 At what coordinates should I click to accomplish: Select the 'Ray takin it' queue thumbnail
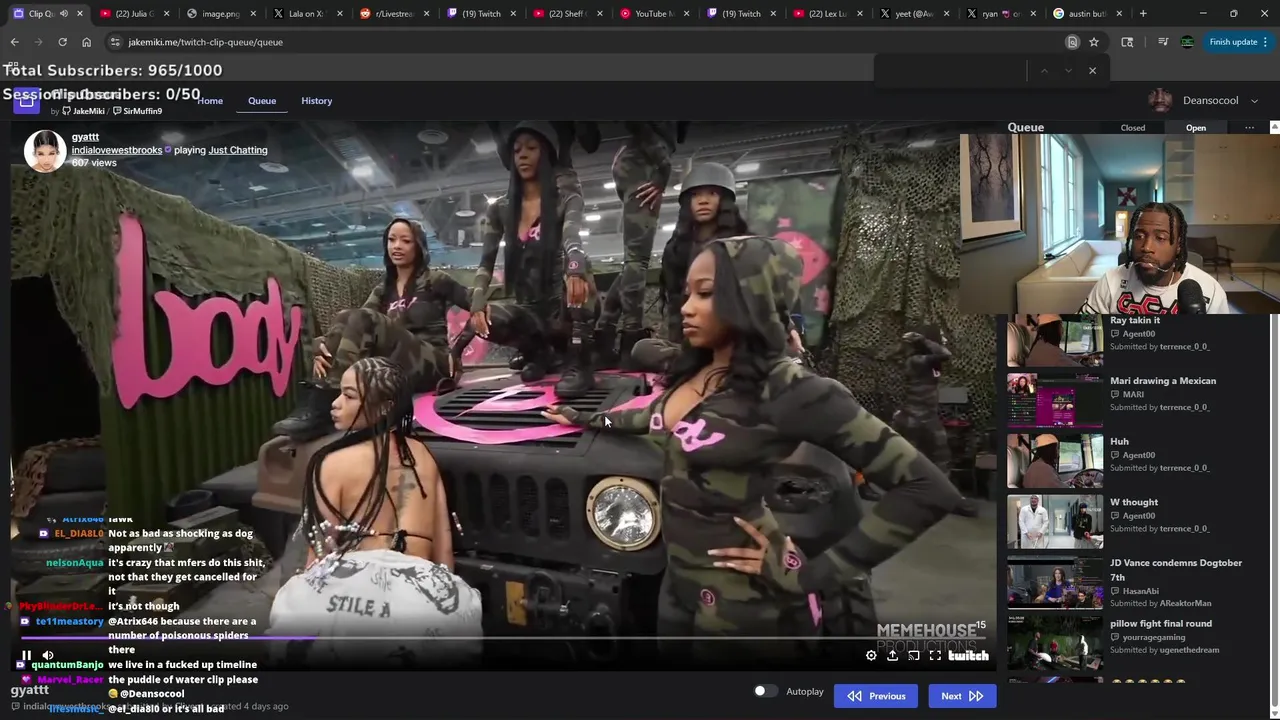[1055, 340]
